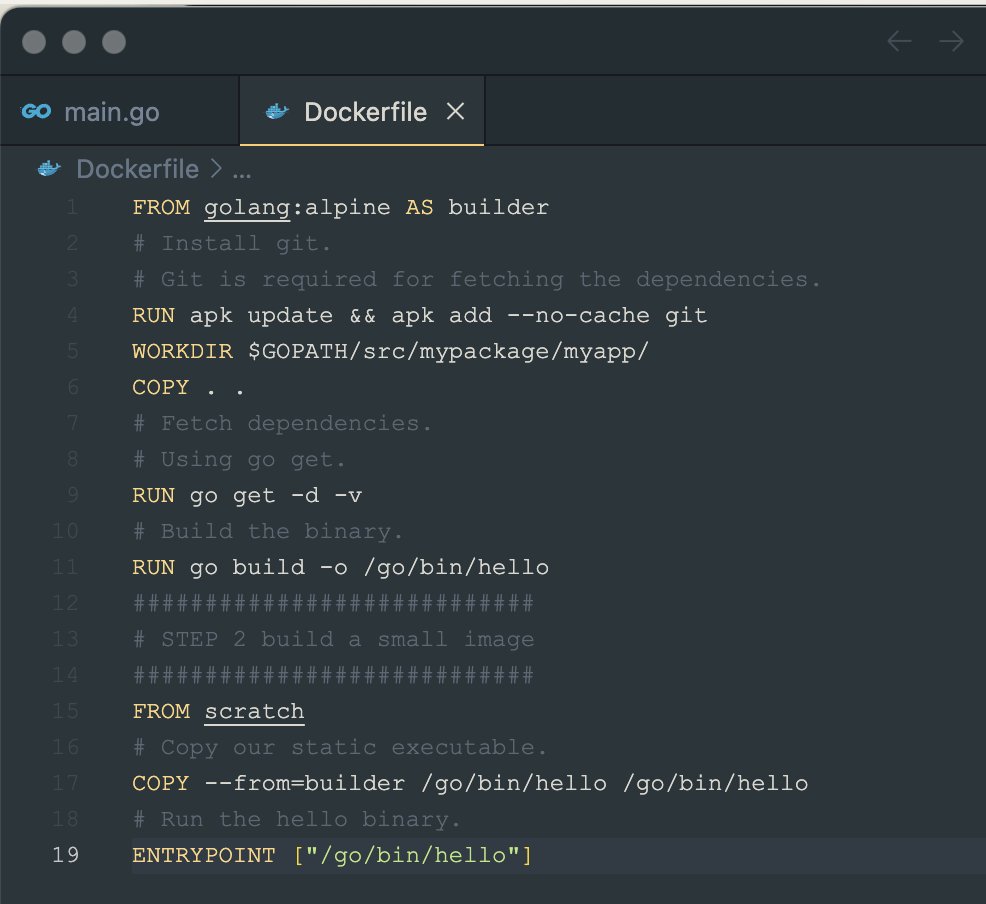Click 'RUN go get -d -v' line
The image size is (986, 904).
click(247, 495)
